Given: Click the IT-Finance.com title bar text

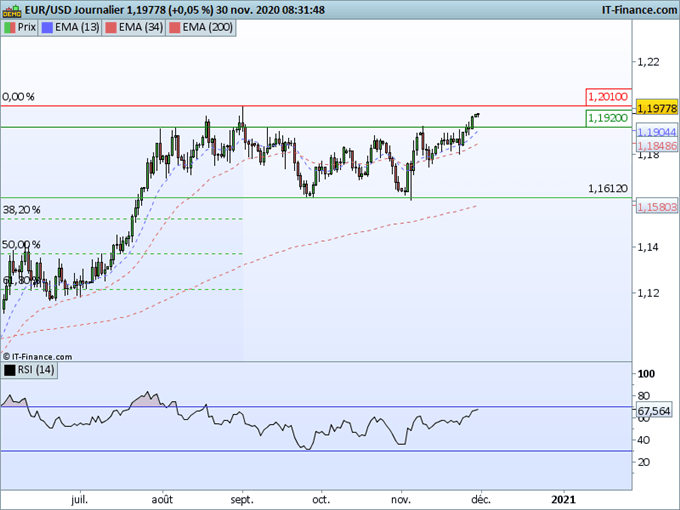Looking at the screenshot, I should click(x=639, y=10).
